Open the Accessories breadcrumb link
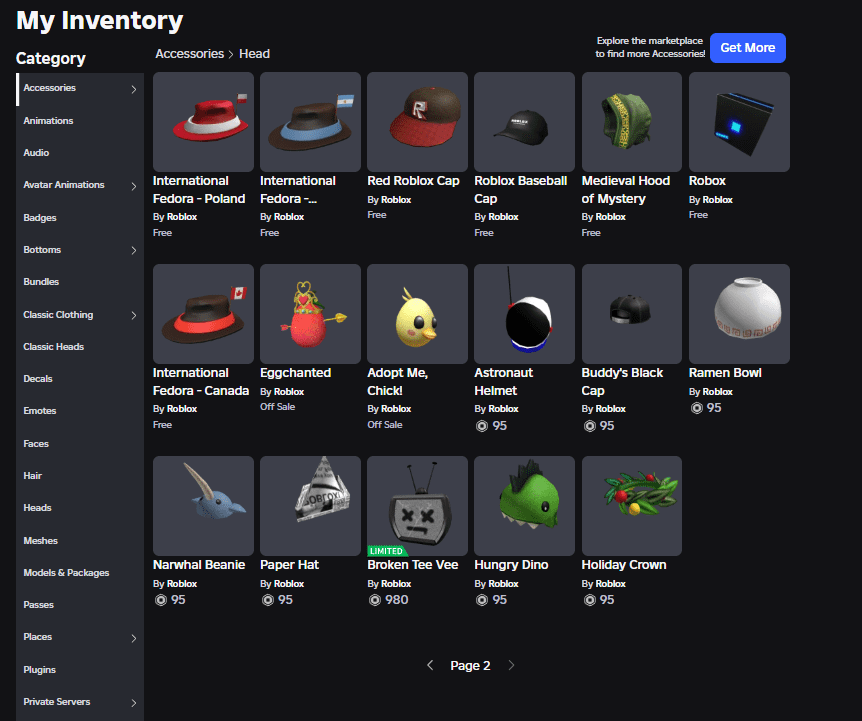 click(189, 53)
